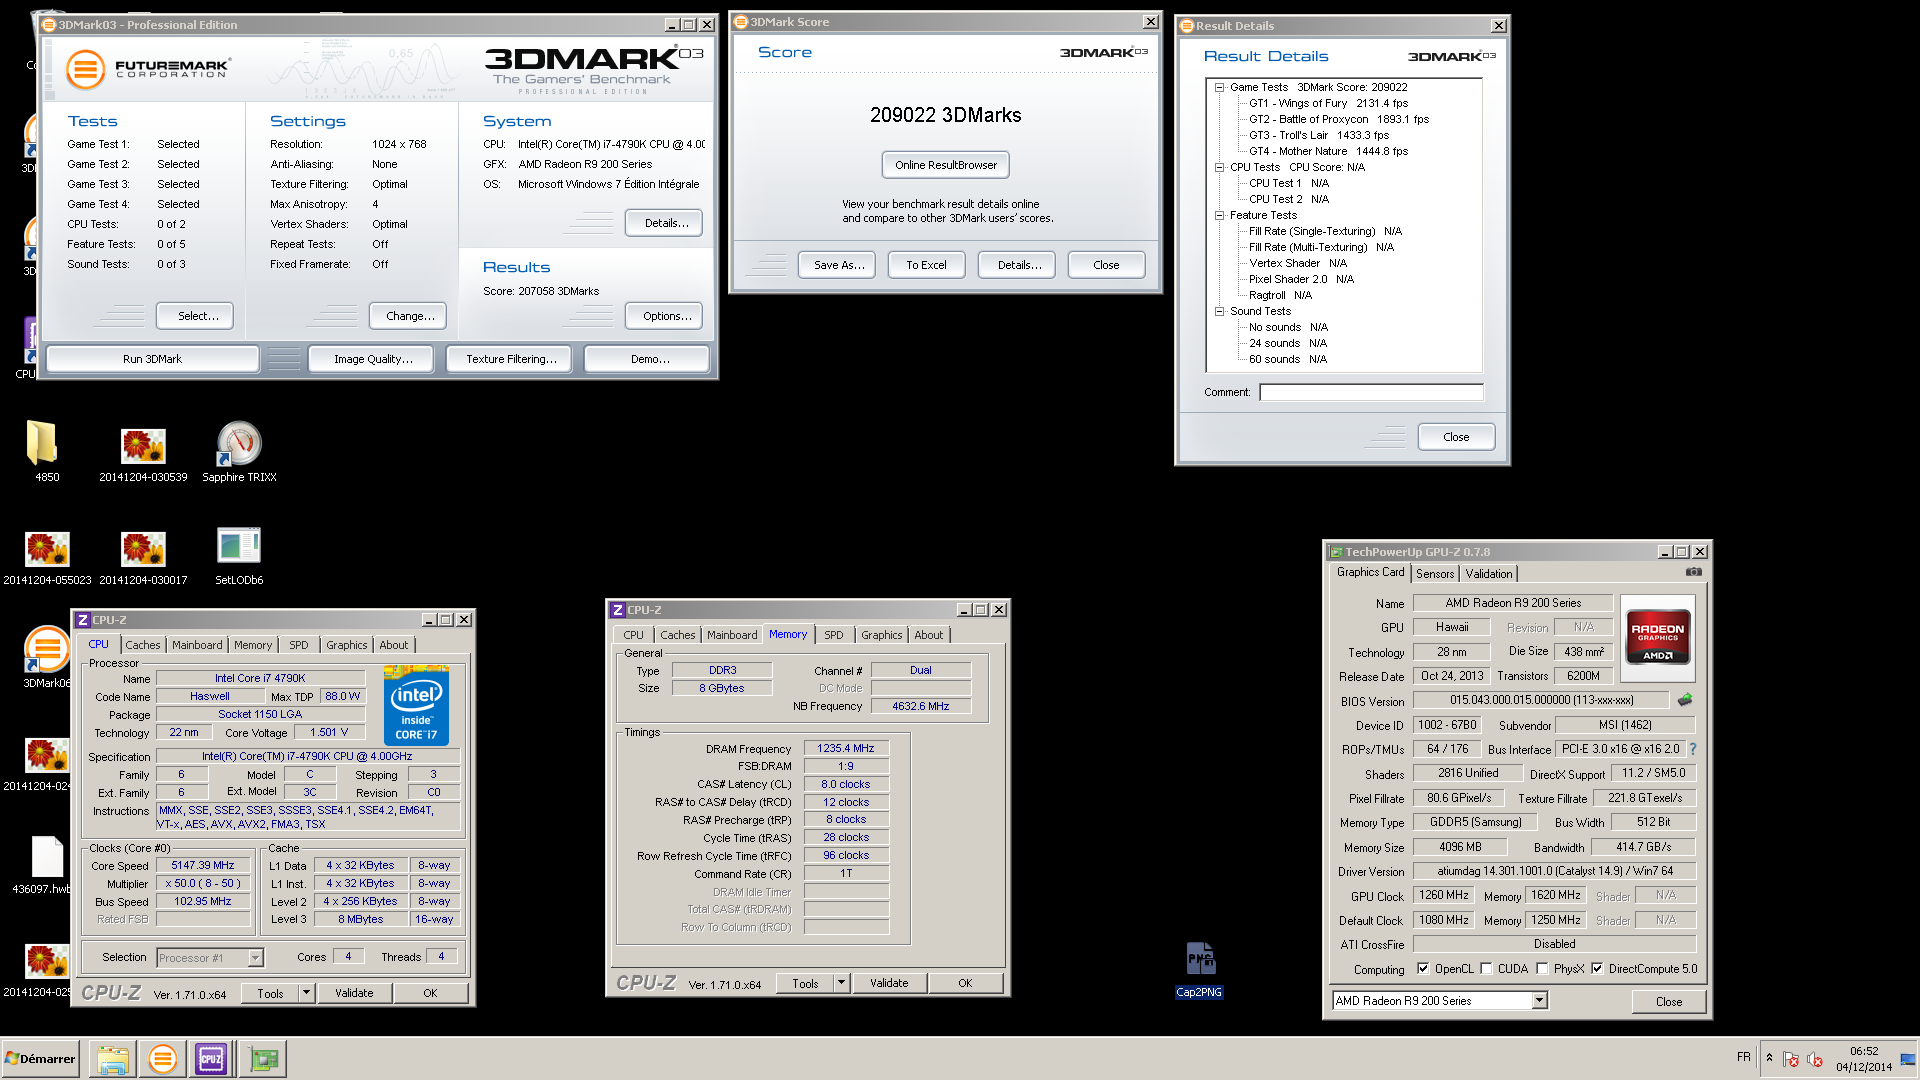Collapse the CPU Tests tree node
The image size is (1920, 1080).
click(1220, 167)
